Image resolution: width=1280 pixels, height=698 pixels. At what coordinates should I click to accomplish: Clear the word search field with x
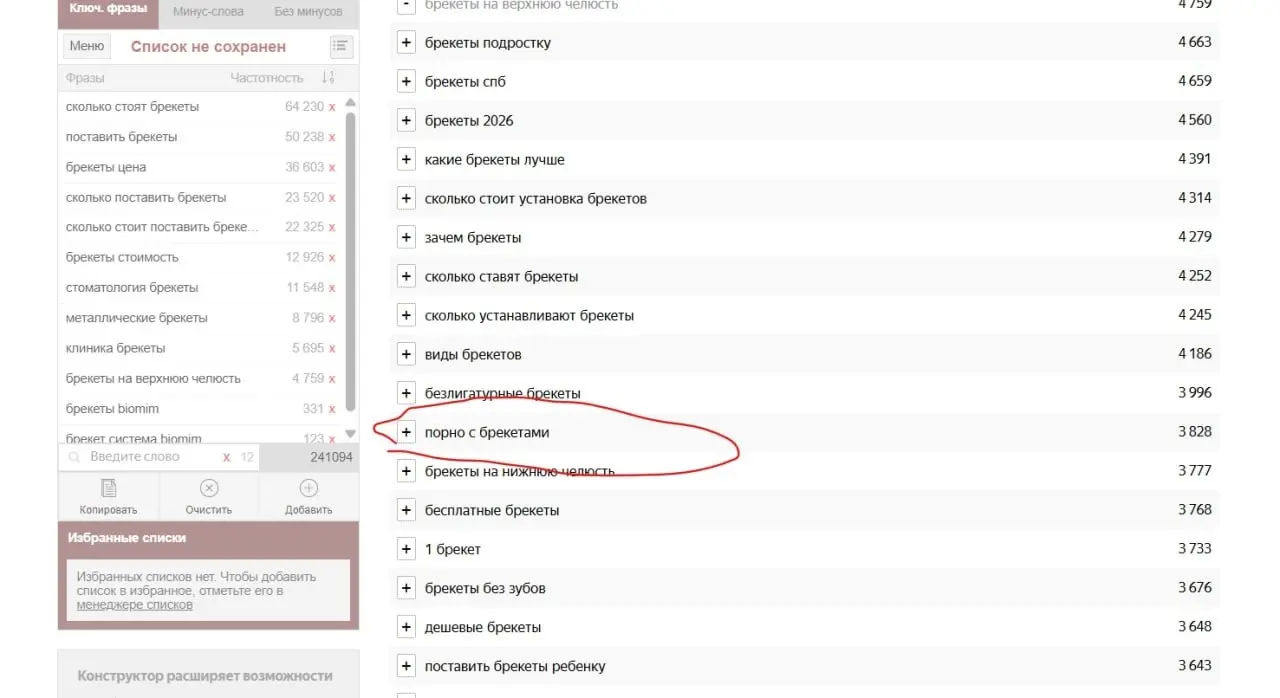pyautogui.click(x=227, y=457)
